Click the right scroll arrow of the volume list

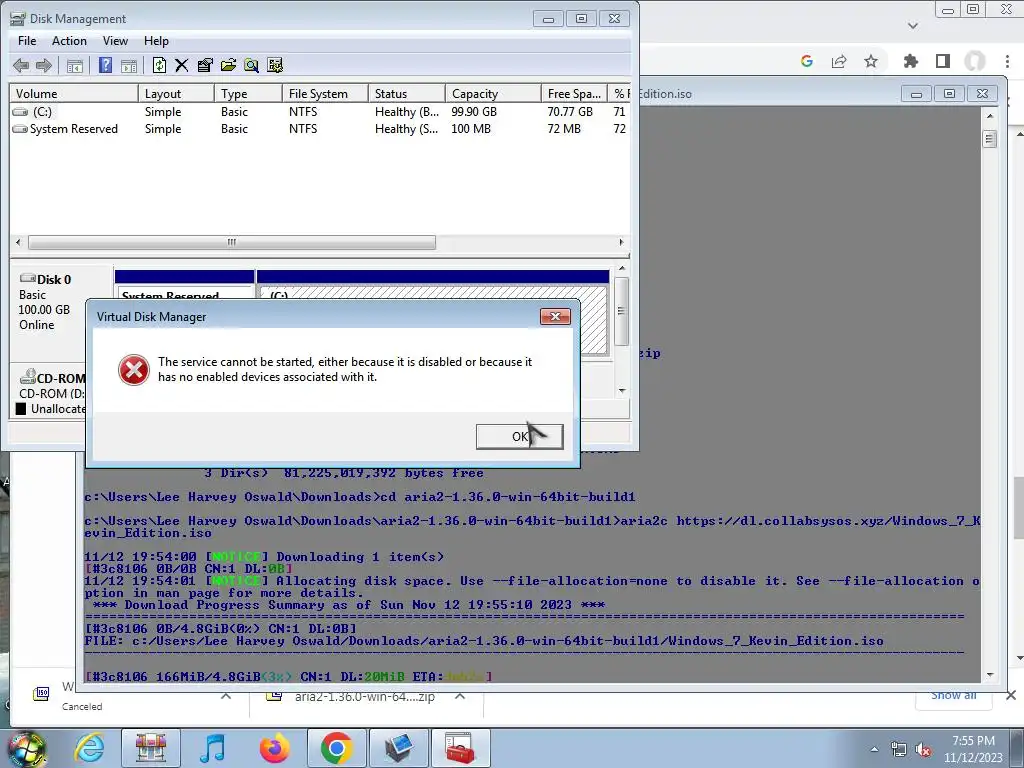(621, 242)
